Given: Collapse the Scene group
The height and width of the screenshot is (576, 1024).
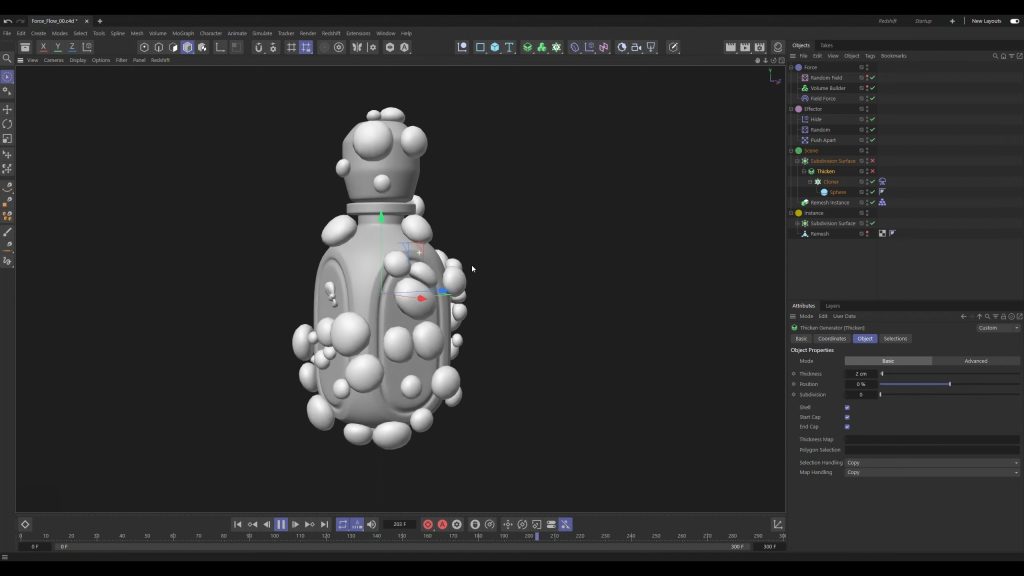Looking at the screenshot, I should pyautogui.click(x=792, y=151).
